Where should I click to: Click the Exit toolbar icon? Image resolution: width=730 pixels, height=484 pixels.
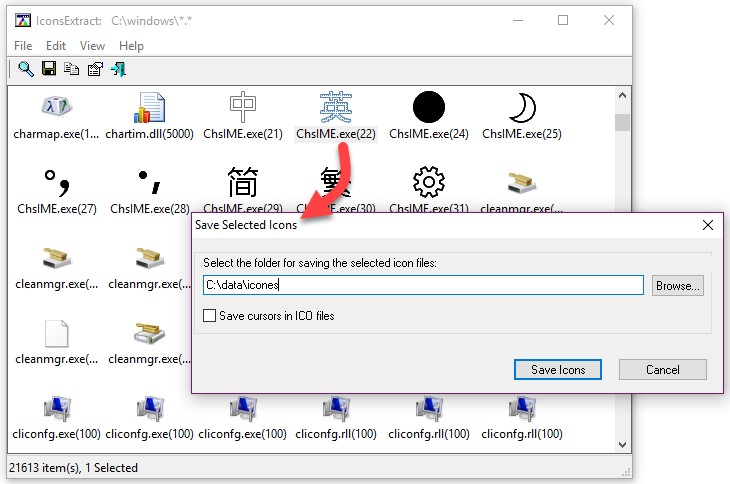coord(118,69)
